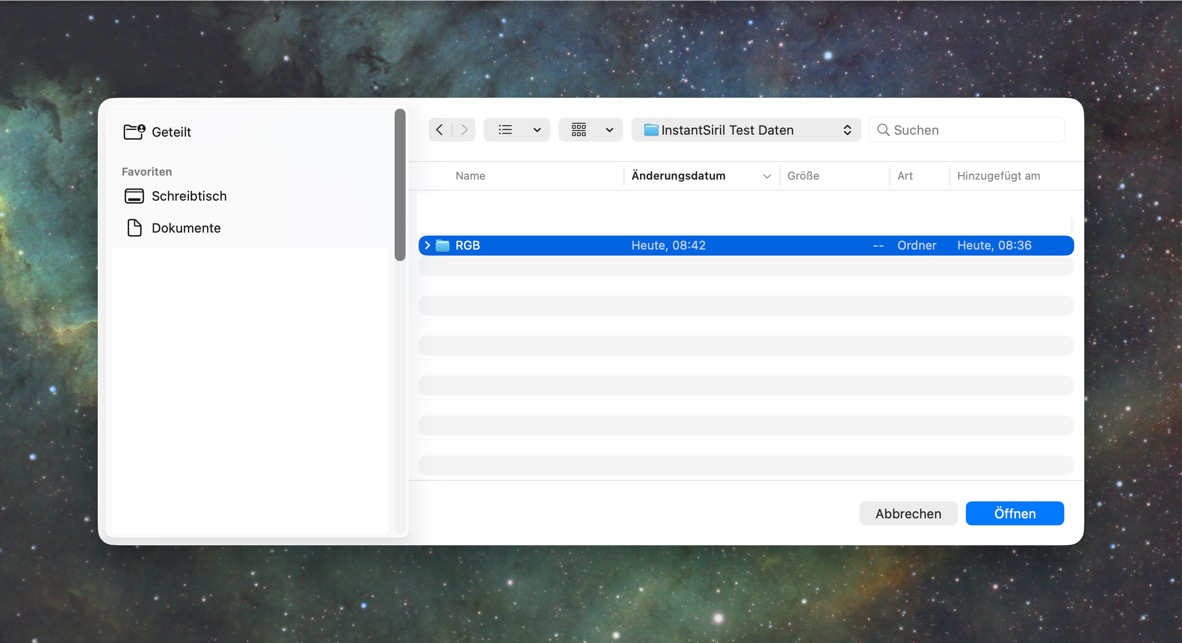
Task: Toggle sort direction arrow for Änderungsdatum
Action: pos(767,176)
